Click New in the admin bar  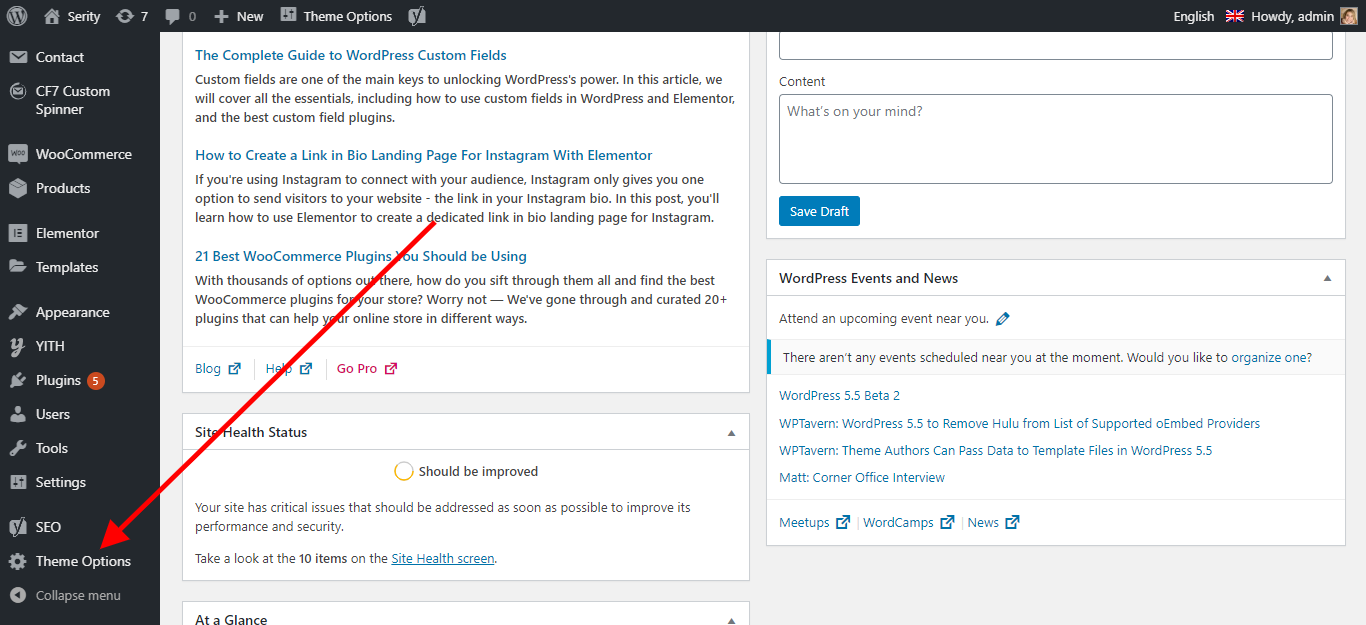239,16
